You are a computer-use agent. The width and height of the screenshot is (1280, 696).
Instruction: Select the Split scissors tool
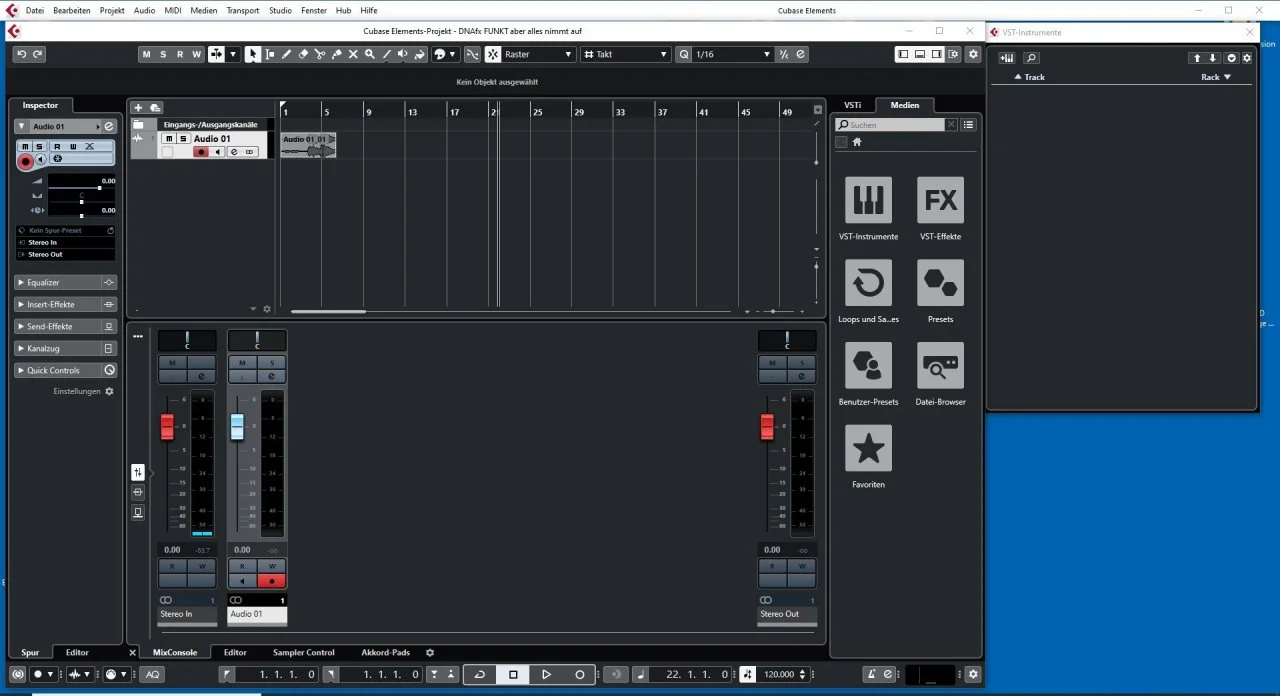(320, 54)
